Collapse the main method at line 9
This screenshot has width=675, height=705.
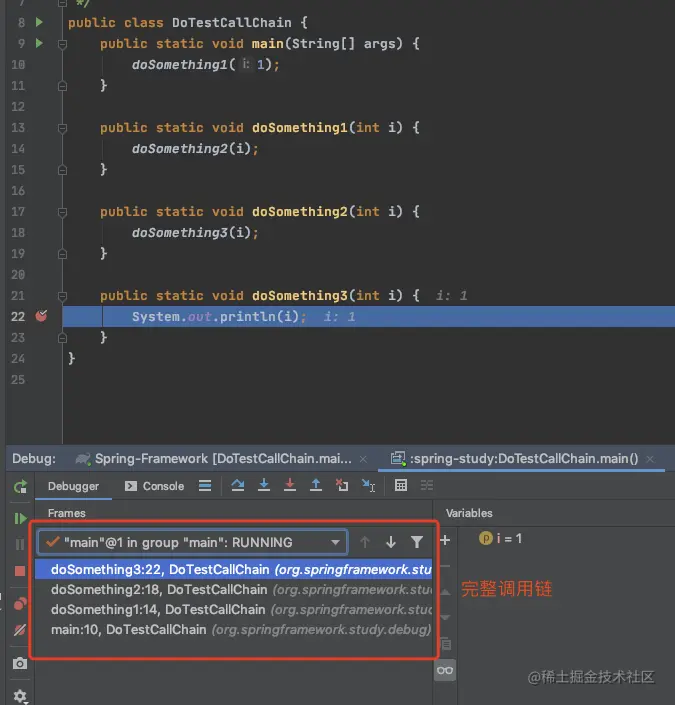63,44
